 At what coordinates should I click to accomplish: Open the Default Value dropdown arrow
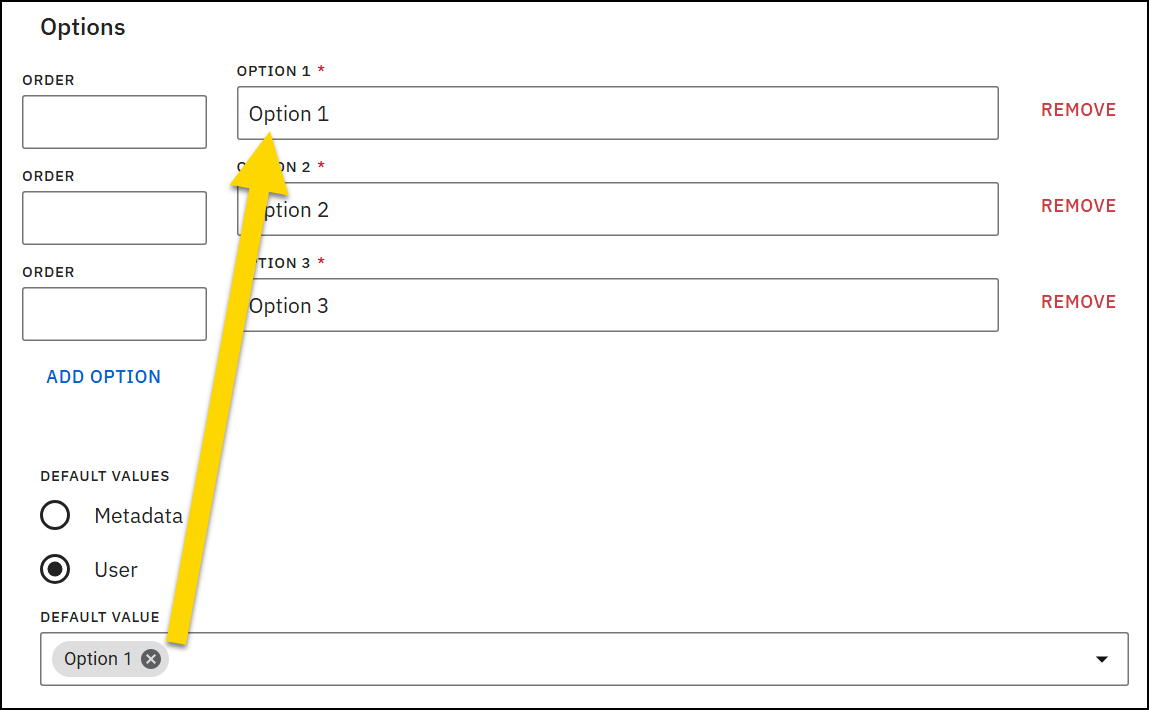[1101, 658]
